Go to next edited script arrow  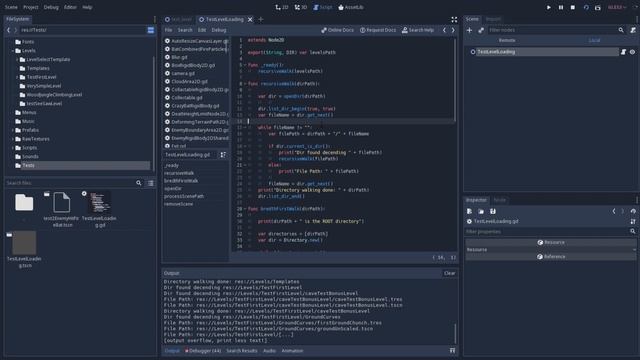pos(453,30)
